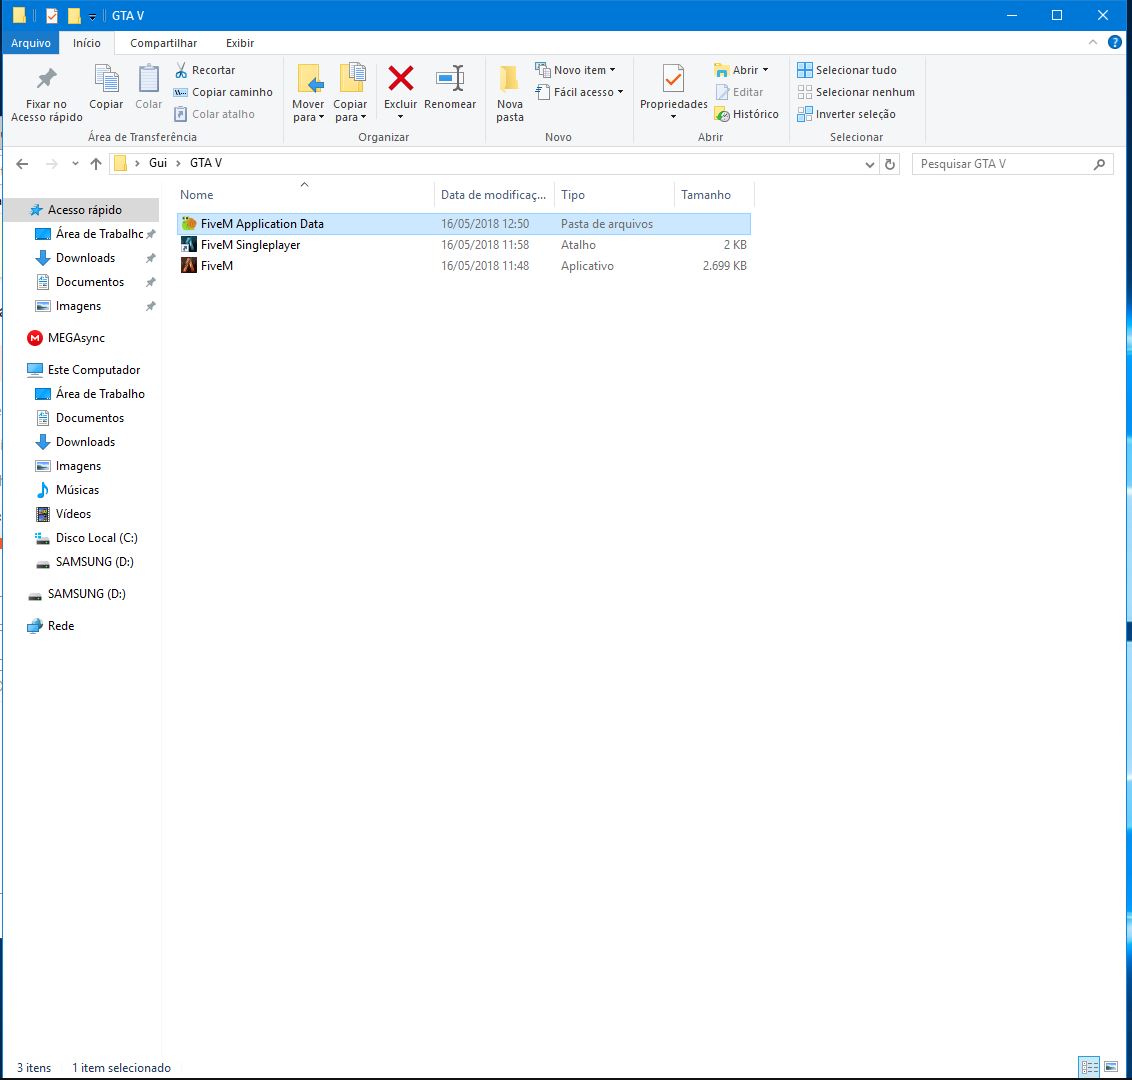Open recent locations dropdown arrow
Image resolution: width=1132 pixels, height=1080 pixels.
point(75,164)
